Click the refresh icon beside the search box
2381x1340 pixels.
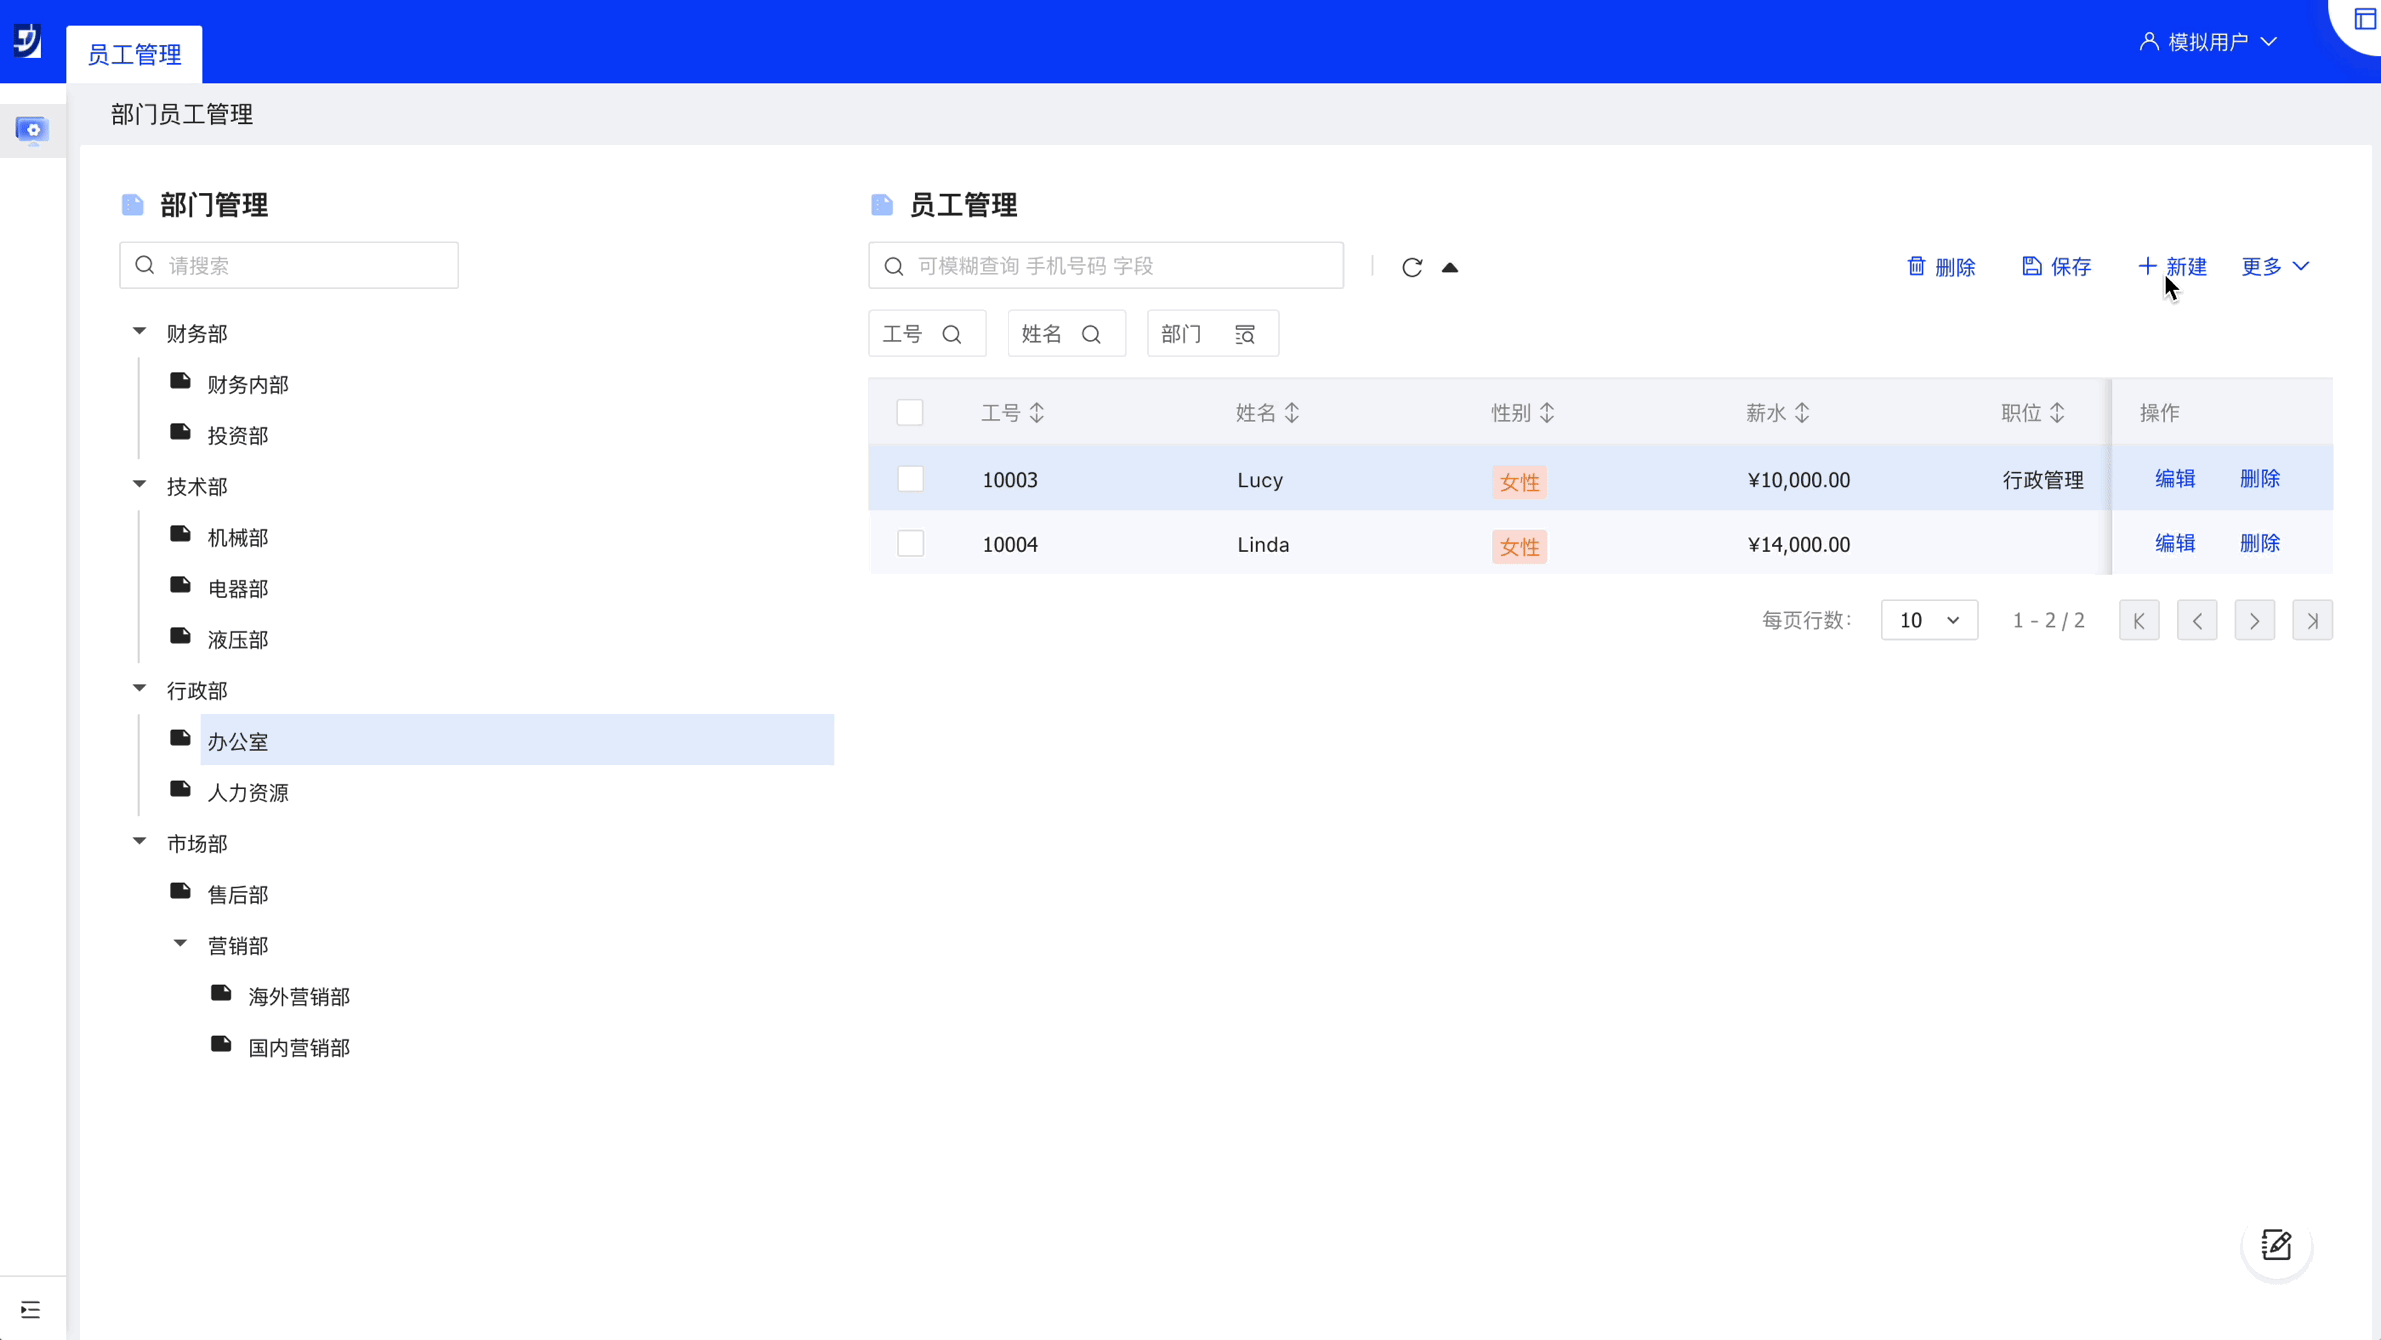[1411, 267]
